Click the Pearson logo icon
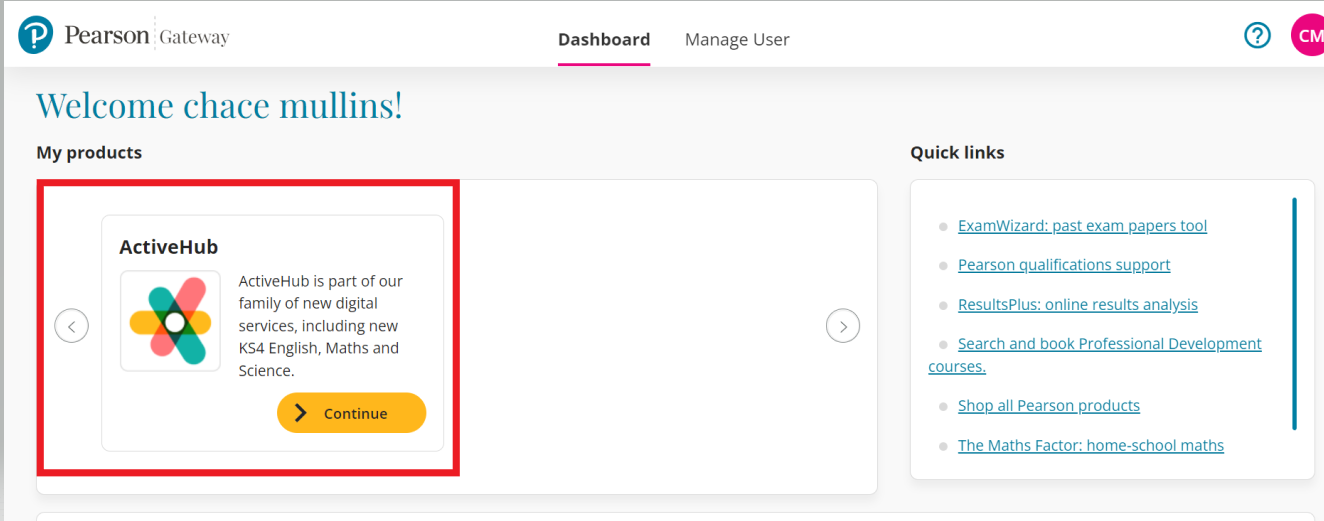 pyautogui.click(x=35, y=36)
